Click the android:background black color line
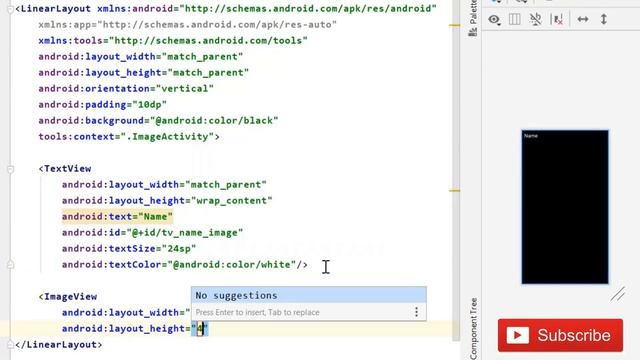640x360 pixels. [x=158, y=120]
